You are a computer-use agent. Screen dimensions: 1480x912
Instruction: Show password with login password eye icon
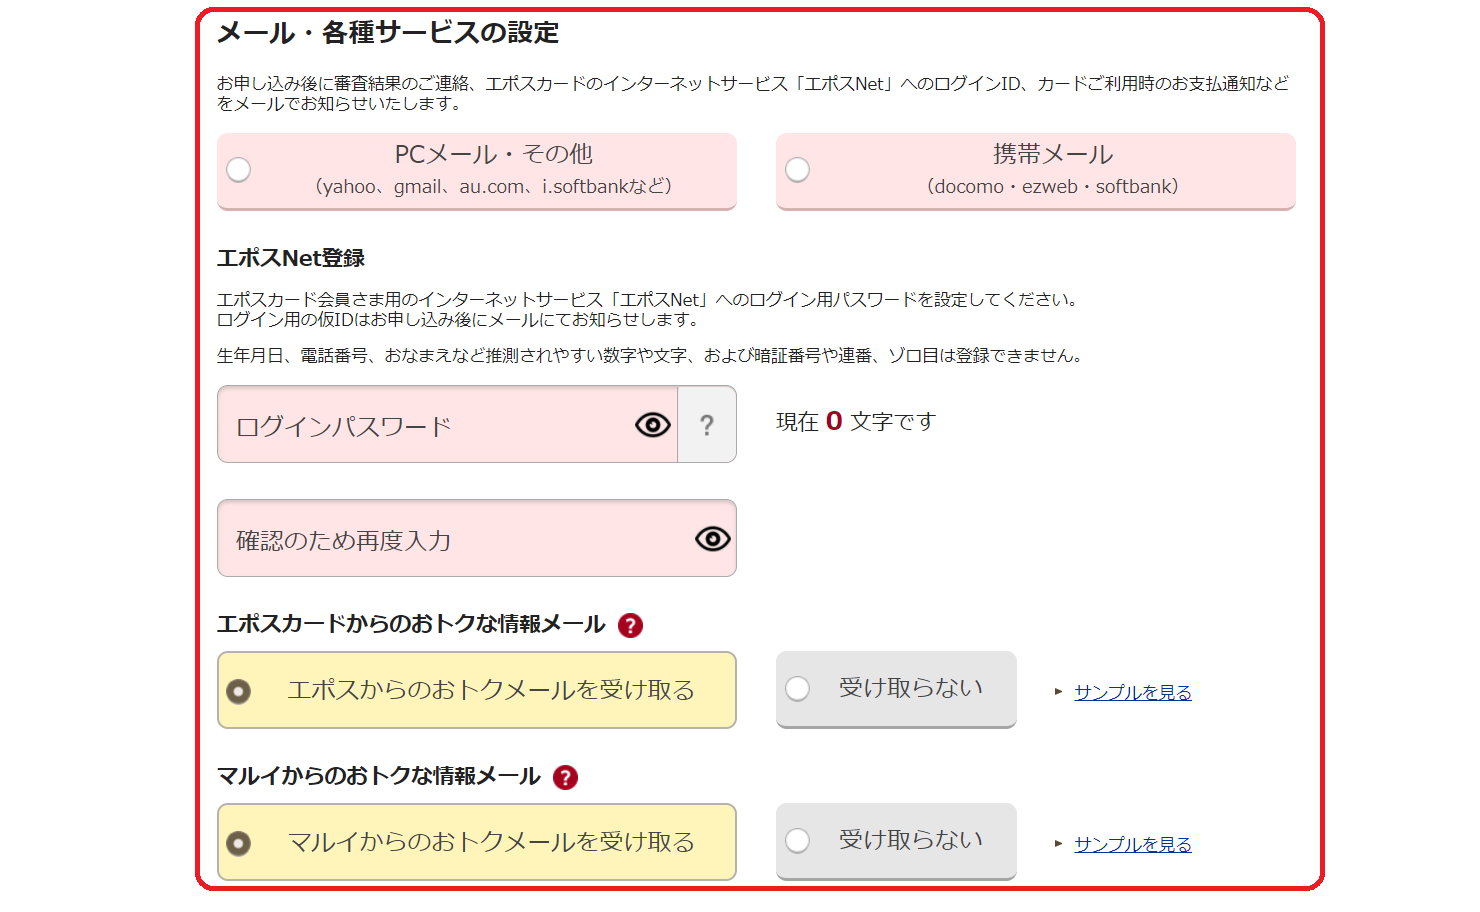click(653, 425)
